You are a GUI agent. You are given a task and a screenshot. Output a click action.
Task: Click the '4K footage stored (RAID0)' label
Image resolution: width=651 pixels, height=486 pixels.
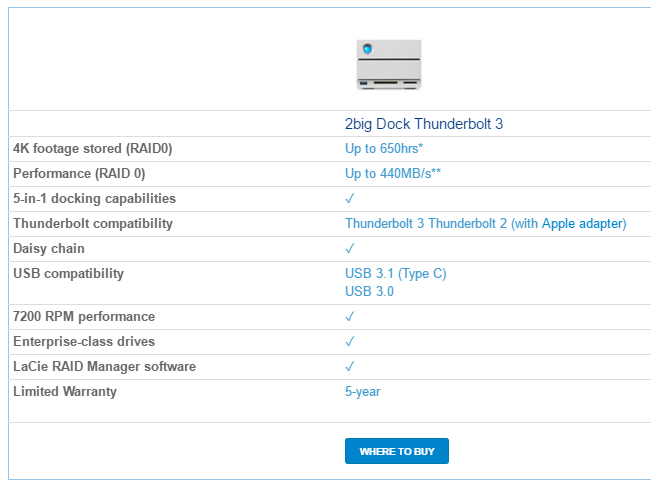click(93, 149)
